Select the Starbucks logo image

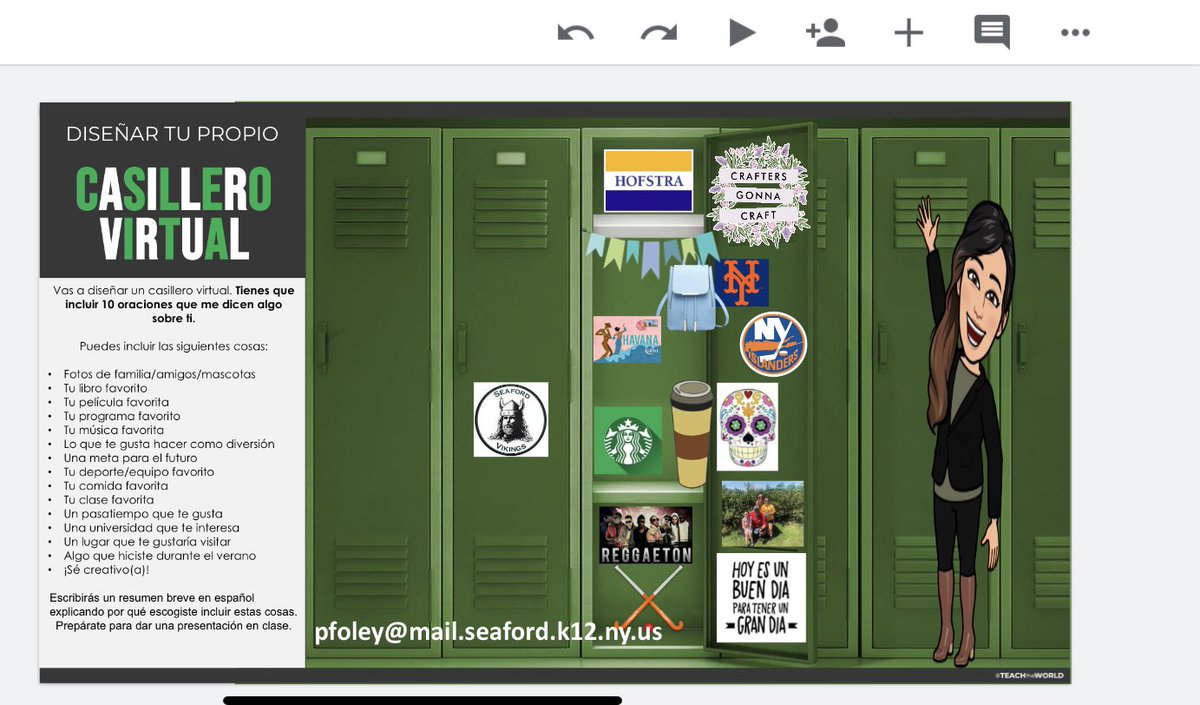coord(628,440)
